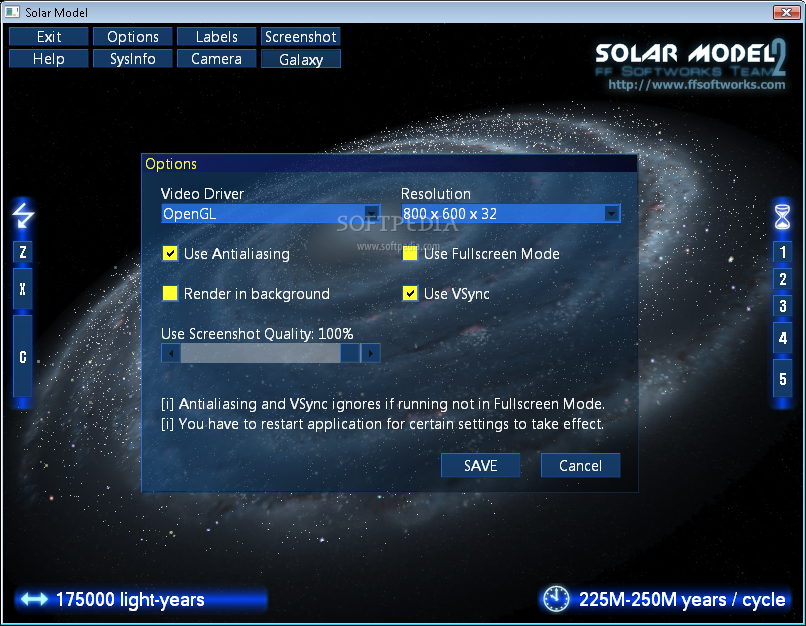Click the Solar Model title bar icon
This screenshot has width=806, height=626.
pos(12,11)
